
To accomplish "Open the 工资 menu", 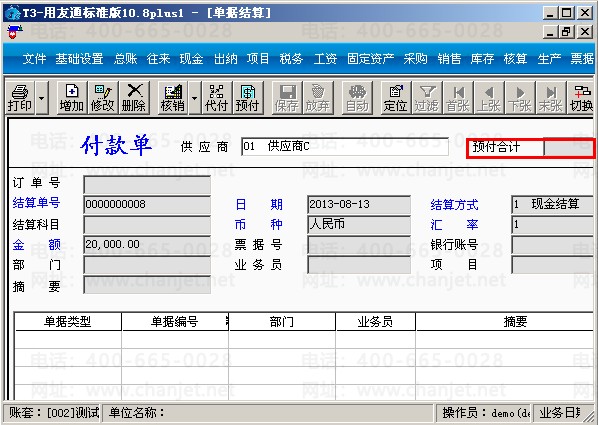I will coord(325,59).
